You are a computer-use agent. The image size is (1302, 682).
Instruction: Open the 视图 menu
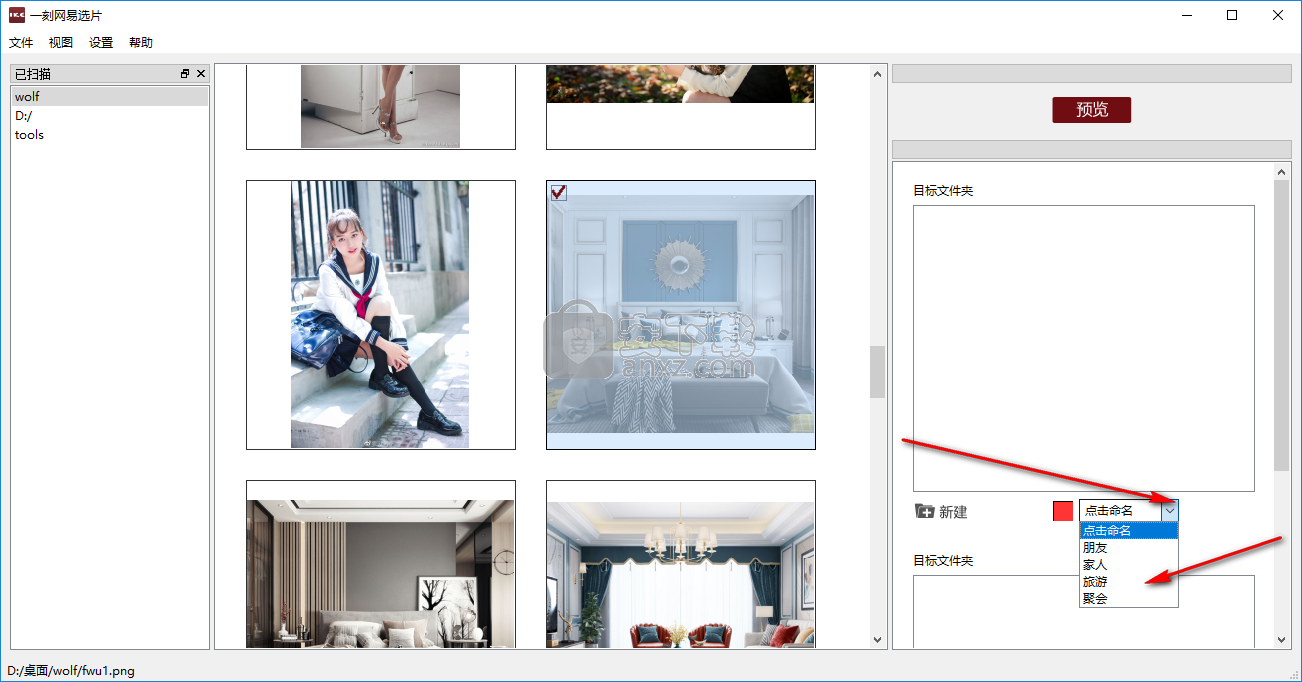(61, 43)
